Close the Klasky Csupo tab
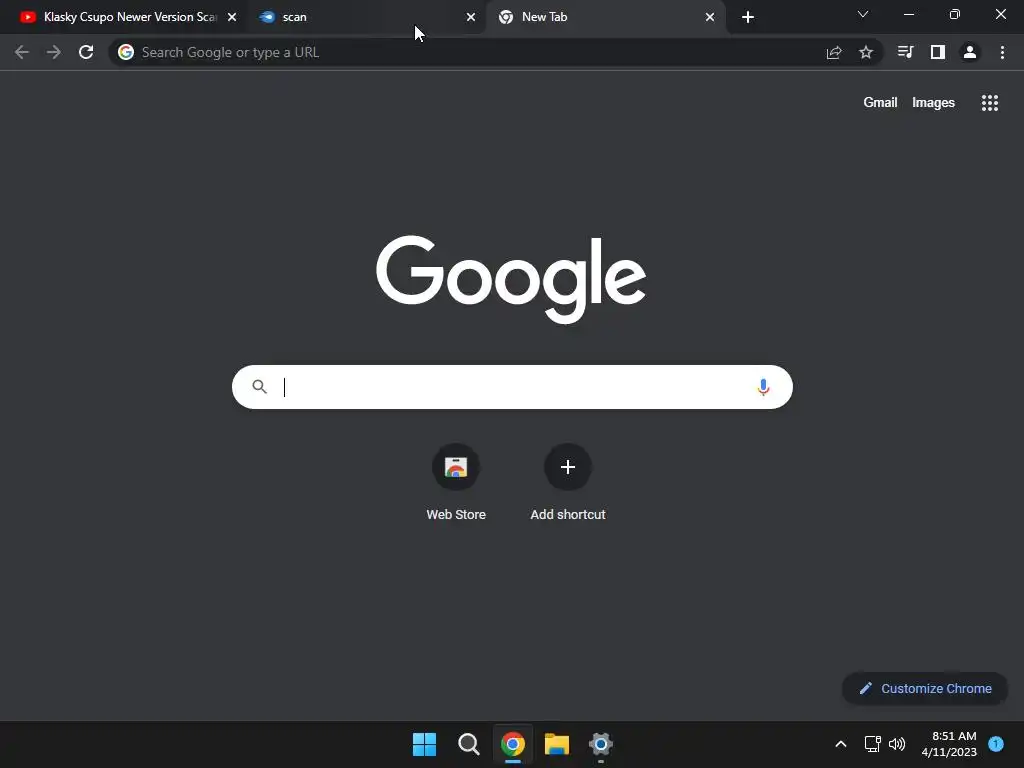1024x768 pixels. click(232, 18)
